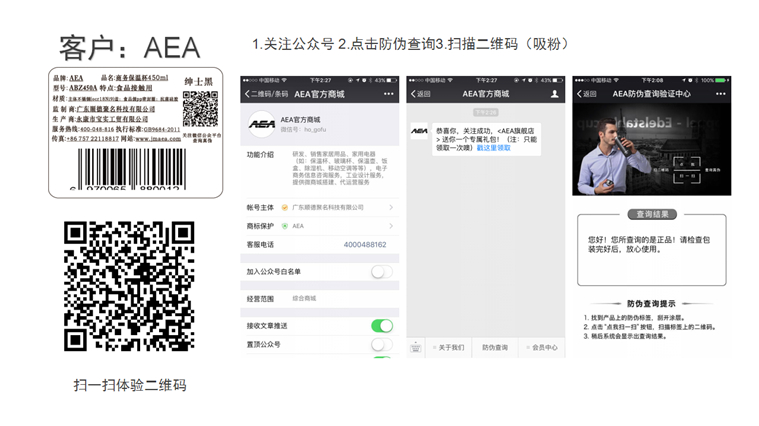Viewport: 759px width, 426px height.
Task: Tap the large QR code image
Action: 129,286
